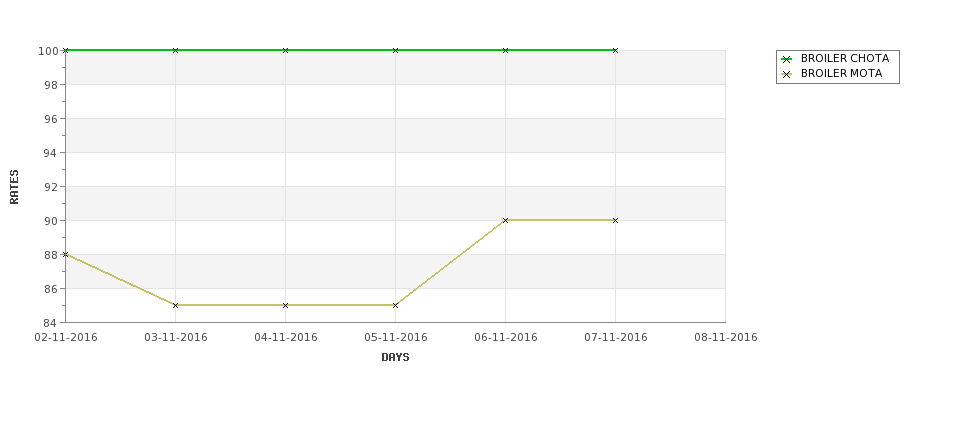The image size is (975, 429).
Task: Click the RATES axis title
Action: point(14,187)
